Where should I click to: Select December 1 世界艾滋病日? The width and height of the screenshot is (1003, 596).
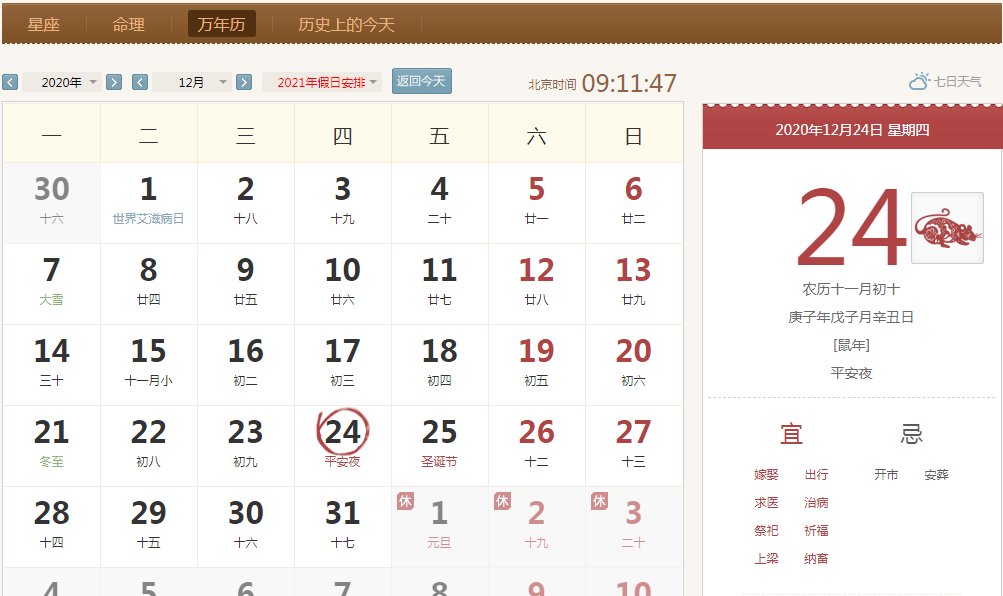click(x=148, y=203)
